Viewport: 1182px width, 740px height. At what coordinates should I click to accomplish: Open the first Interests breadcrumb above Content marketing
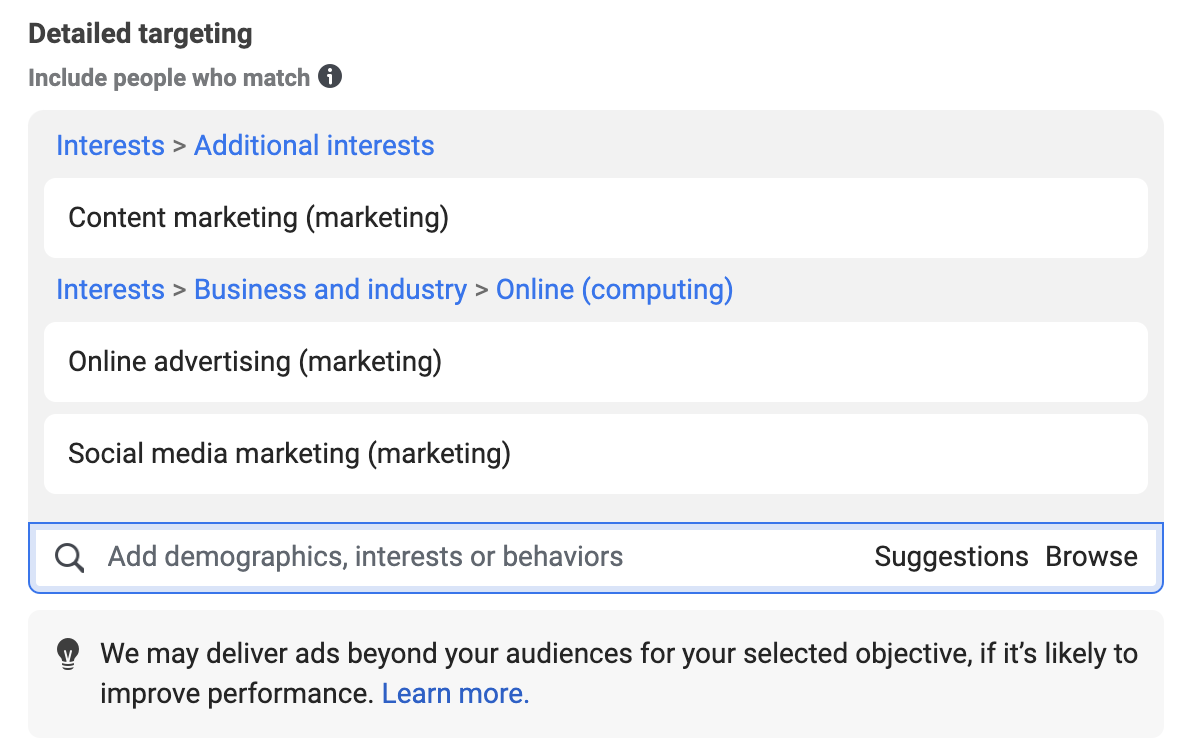(110, 145)
